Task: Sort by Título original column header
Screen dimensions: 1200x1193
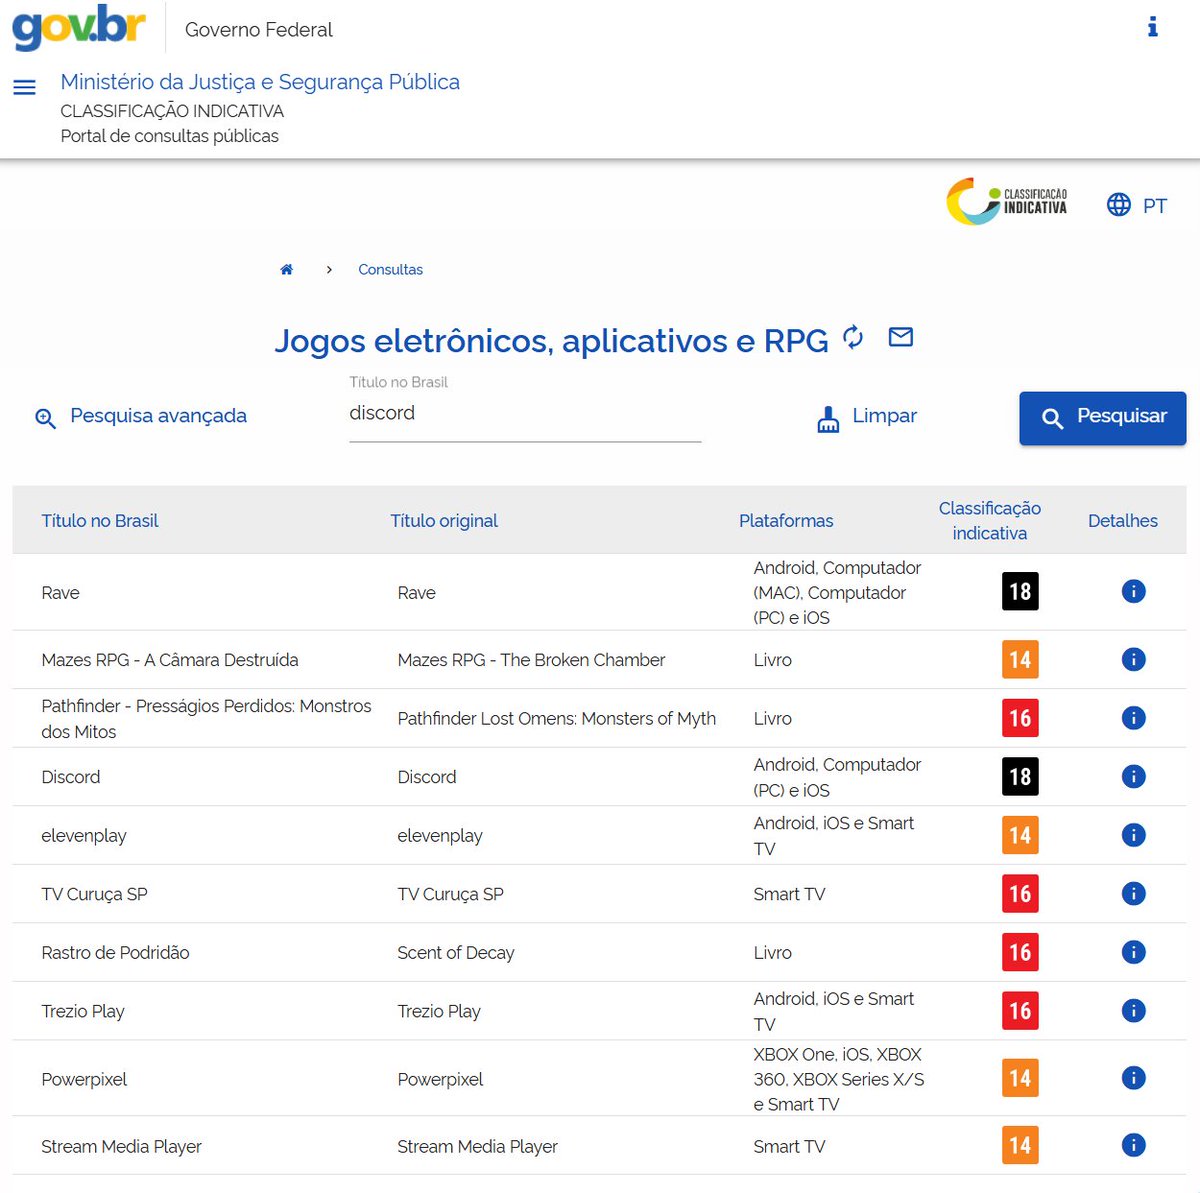Action: pyautogui.click(x=444, y=520)
